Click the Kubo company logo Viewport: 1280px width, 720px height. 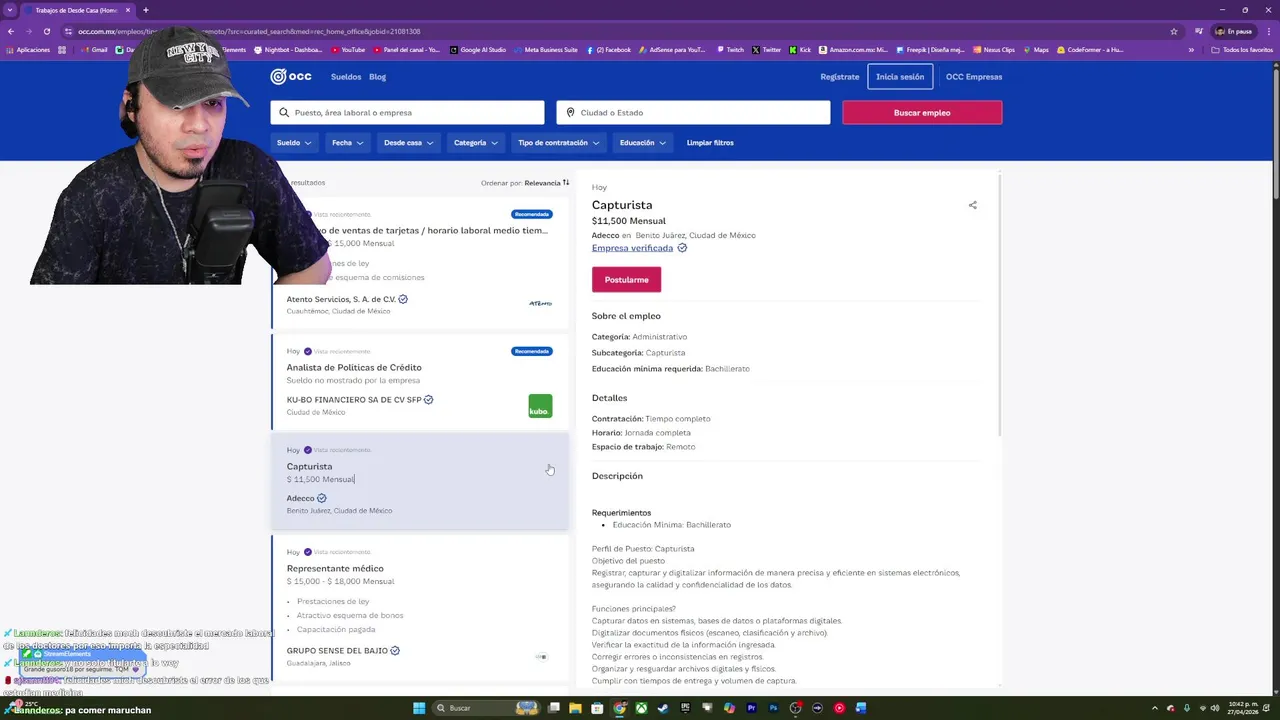pyautogui.click(x=540, y=406)
